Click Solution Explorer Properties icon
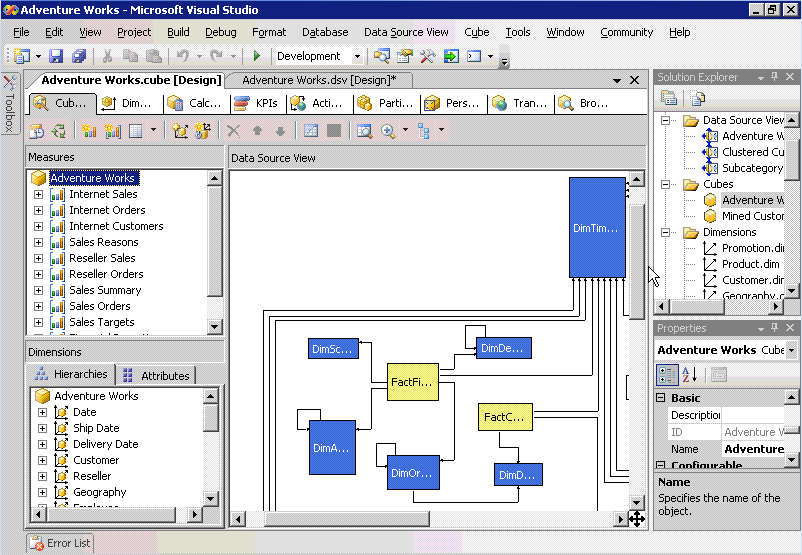802x555 pixels. tap(669, 97)
